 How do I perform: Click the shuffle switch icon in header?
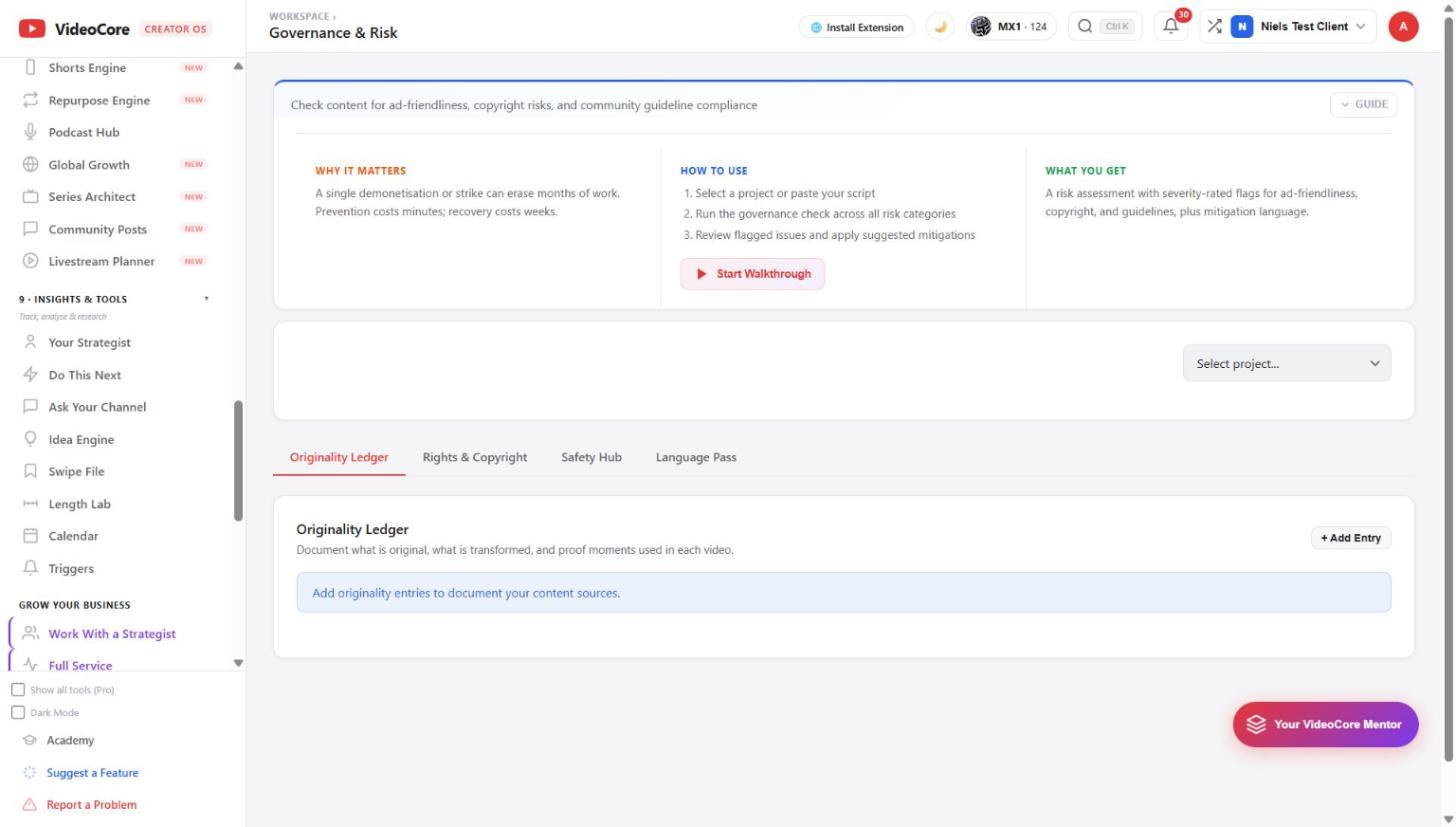(x=1214, y=27)
